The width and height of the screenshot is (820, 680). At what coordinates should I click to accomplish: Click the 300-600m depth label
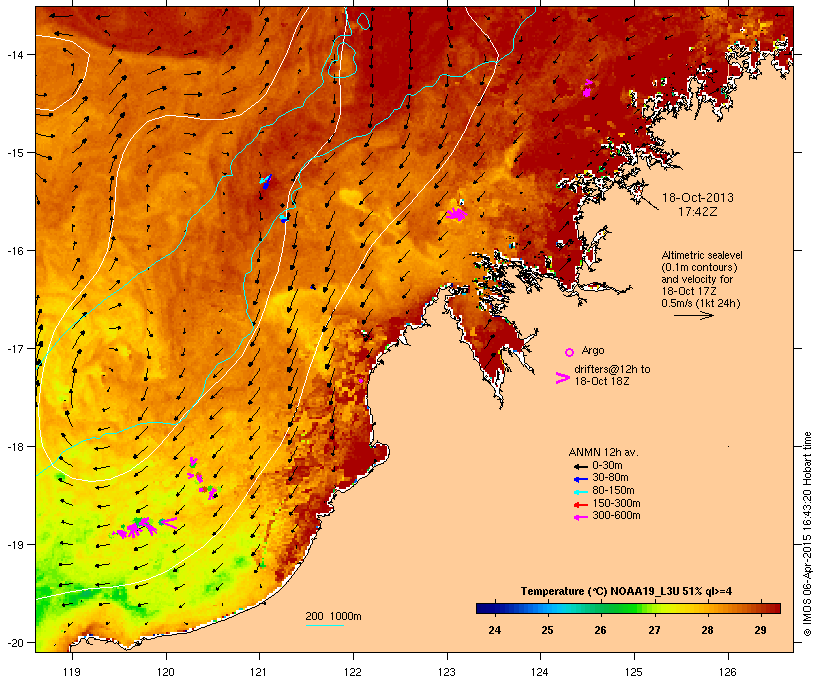[616, 516]
